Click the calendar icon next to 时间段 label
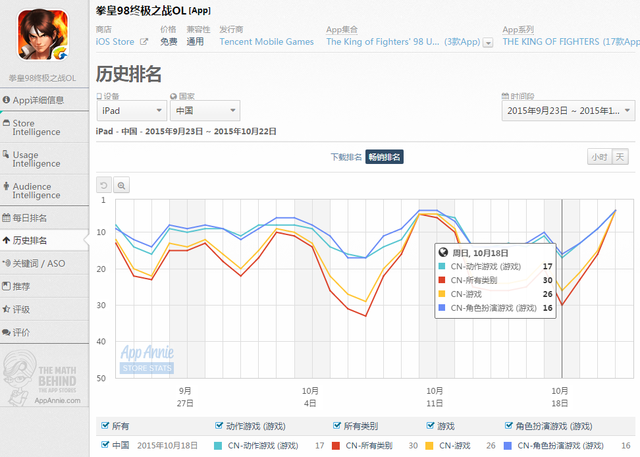The height and width of the screenshot is (457, 640). coord(505,96)
